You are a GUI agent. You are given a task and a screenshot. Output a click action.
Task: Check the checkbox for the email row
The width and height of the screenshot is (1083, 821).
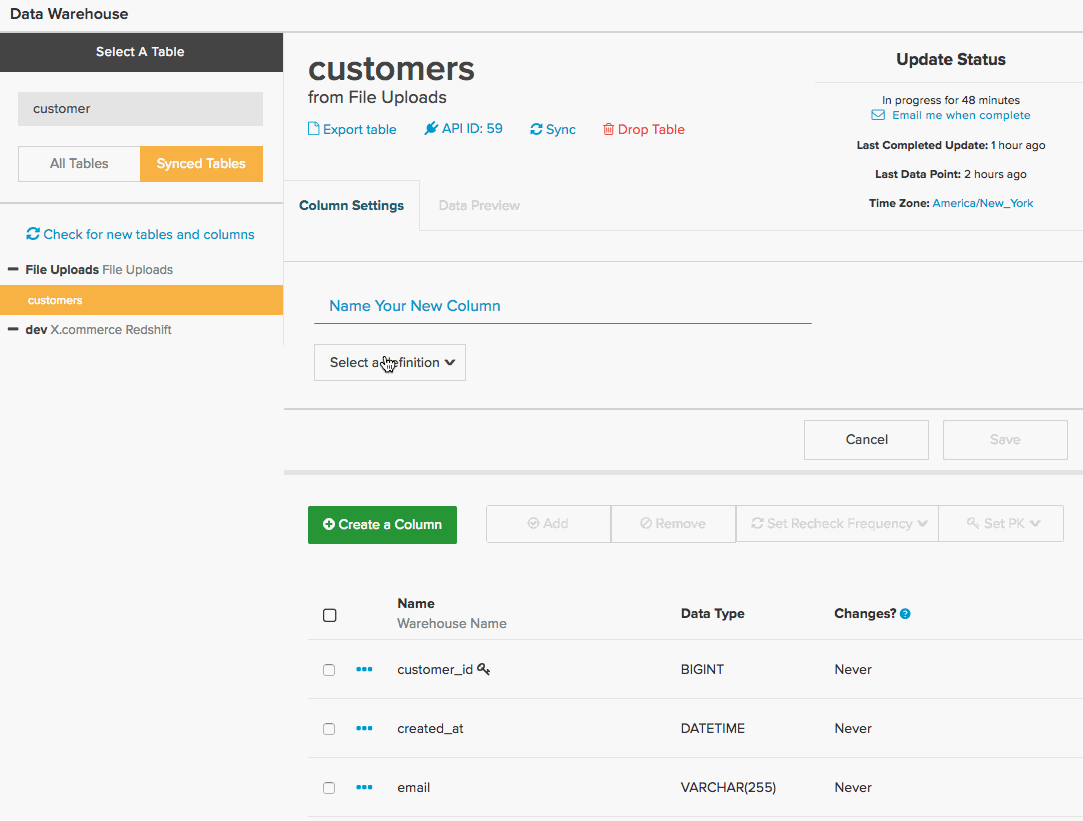pyautogui.click(x=329, y=787)
